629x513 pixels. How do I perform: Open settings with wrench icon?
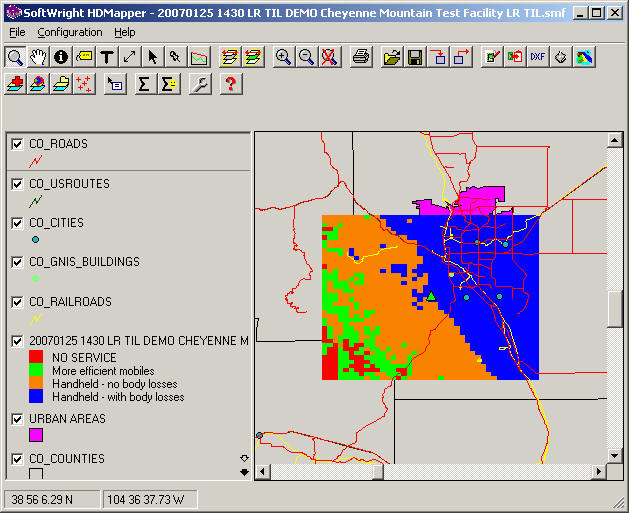(200, 84)
